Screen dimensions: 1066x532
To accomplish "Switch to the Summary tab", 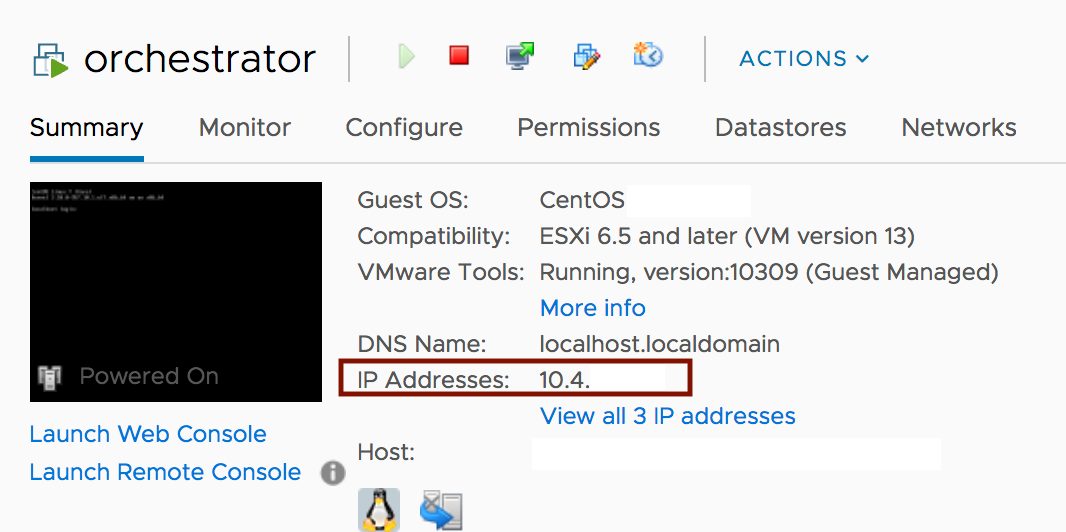I will click(x=86, y=128).
